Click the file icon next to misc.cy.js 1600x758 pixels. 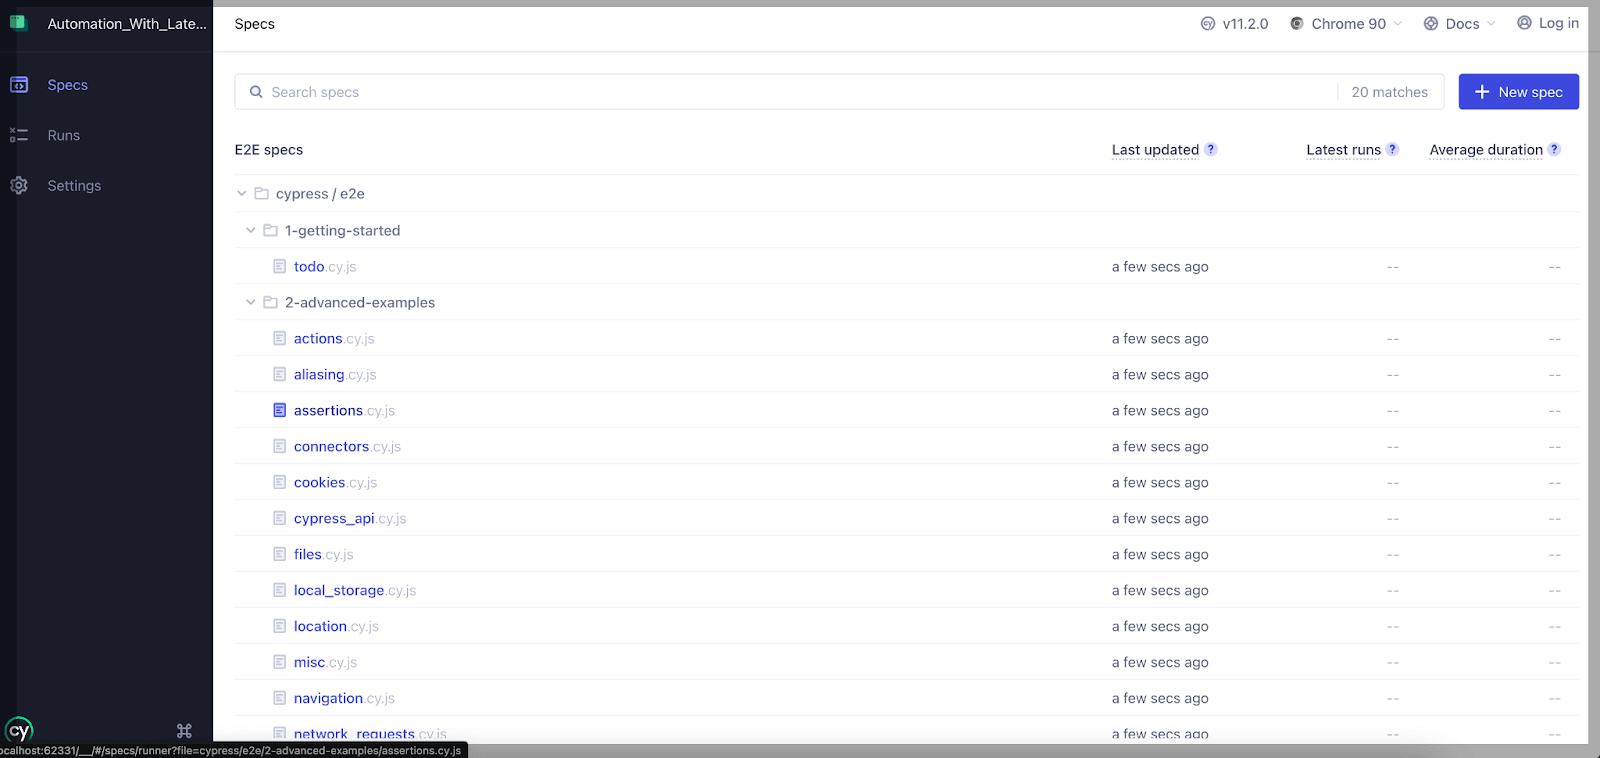(x=280, y=662)
